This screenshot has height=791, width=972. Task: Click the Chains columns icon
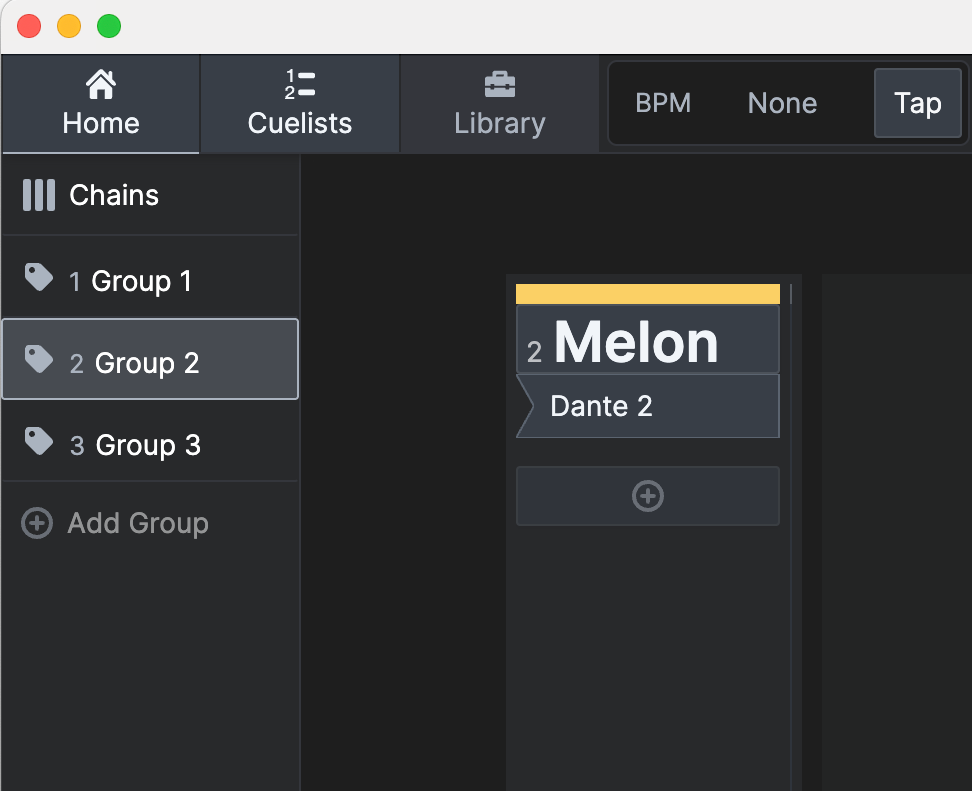click(x=39, y=195)
